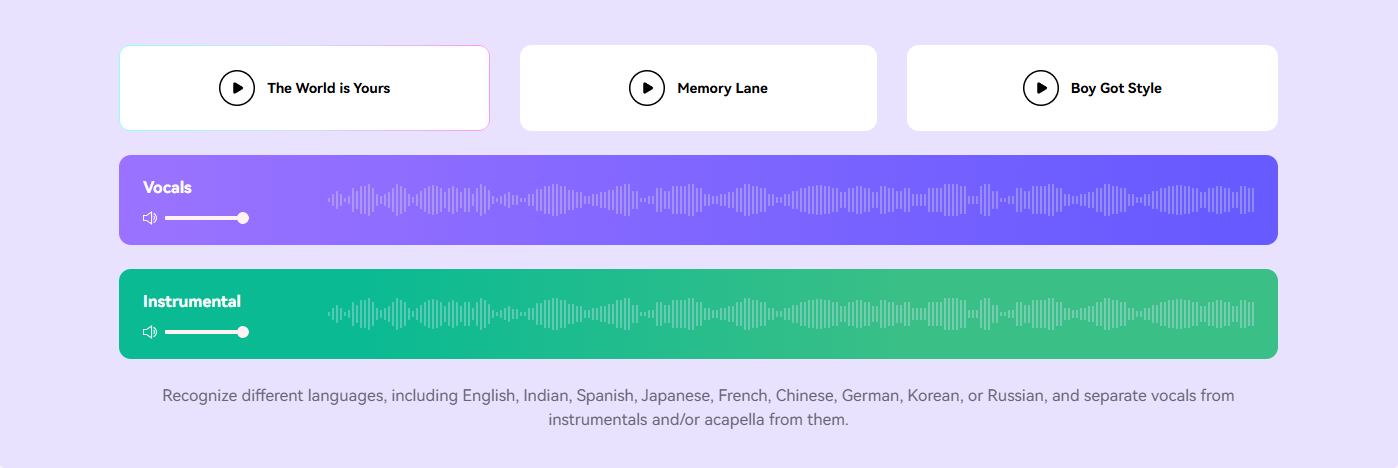Screen dimensions: 1398x468
Task: Click the Vocals volume slider handle
Action: (243, 218)
